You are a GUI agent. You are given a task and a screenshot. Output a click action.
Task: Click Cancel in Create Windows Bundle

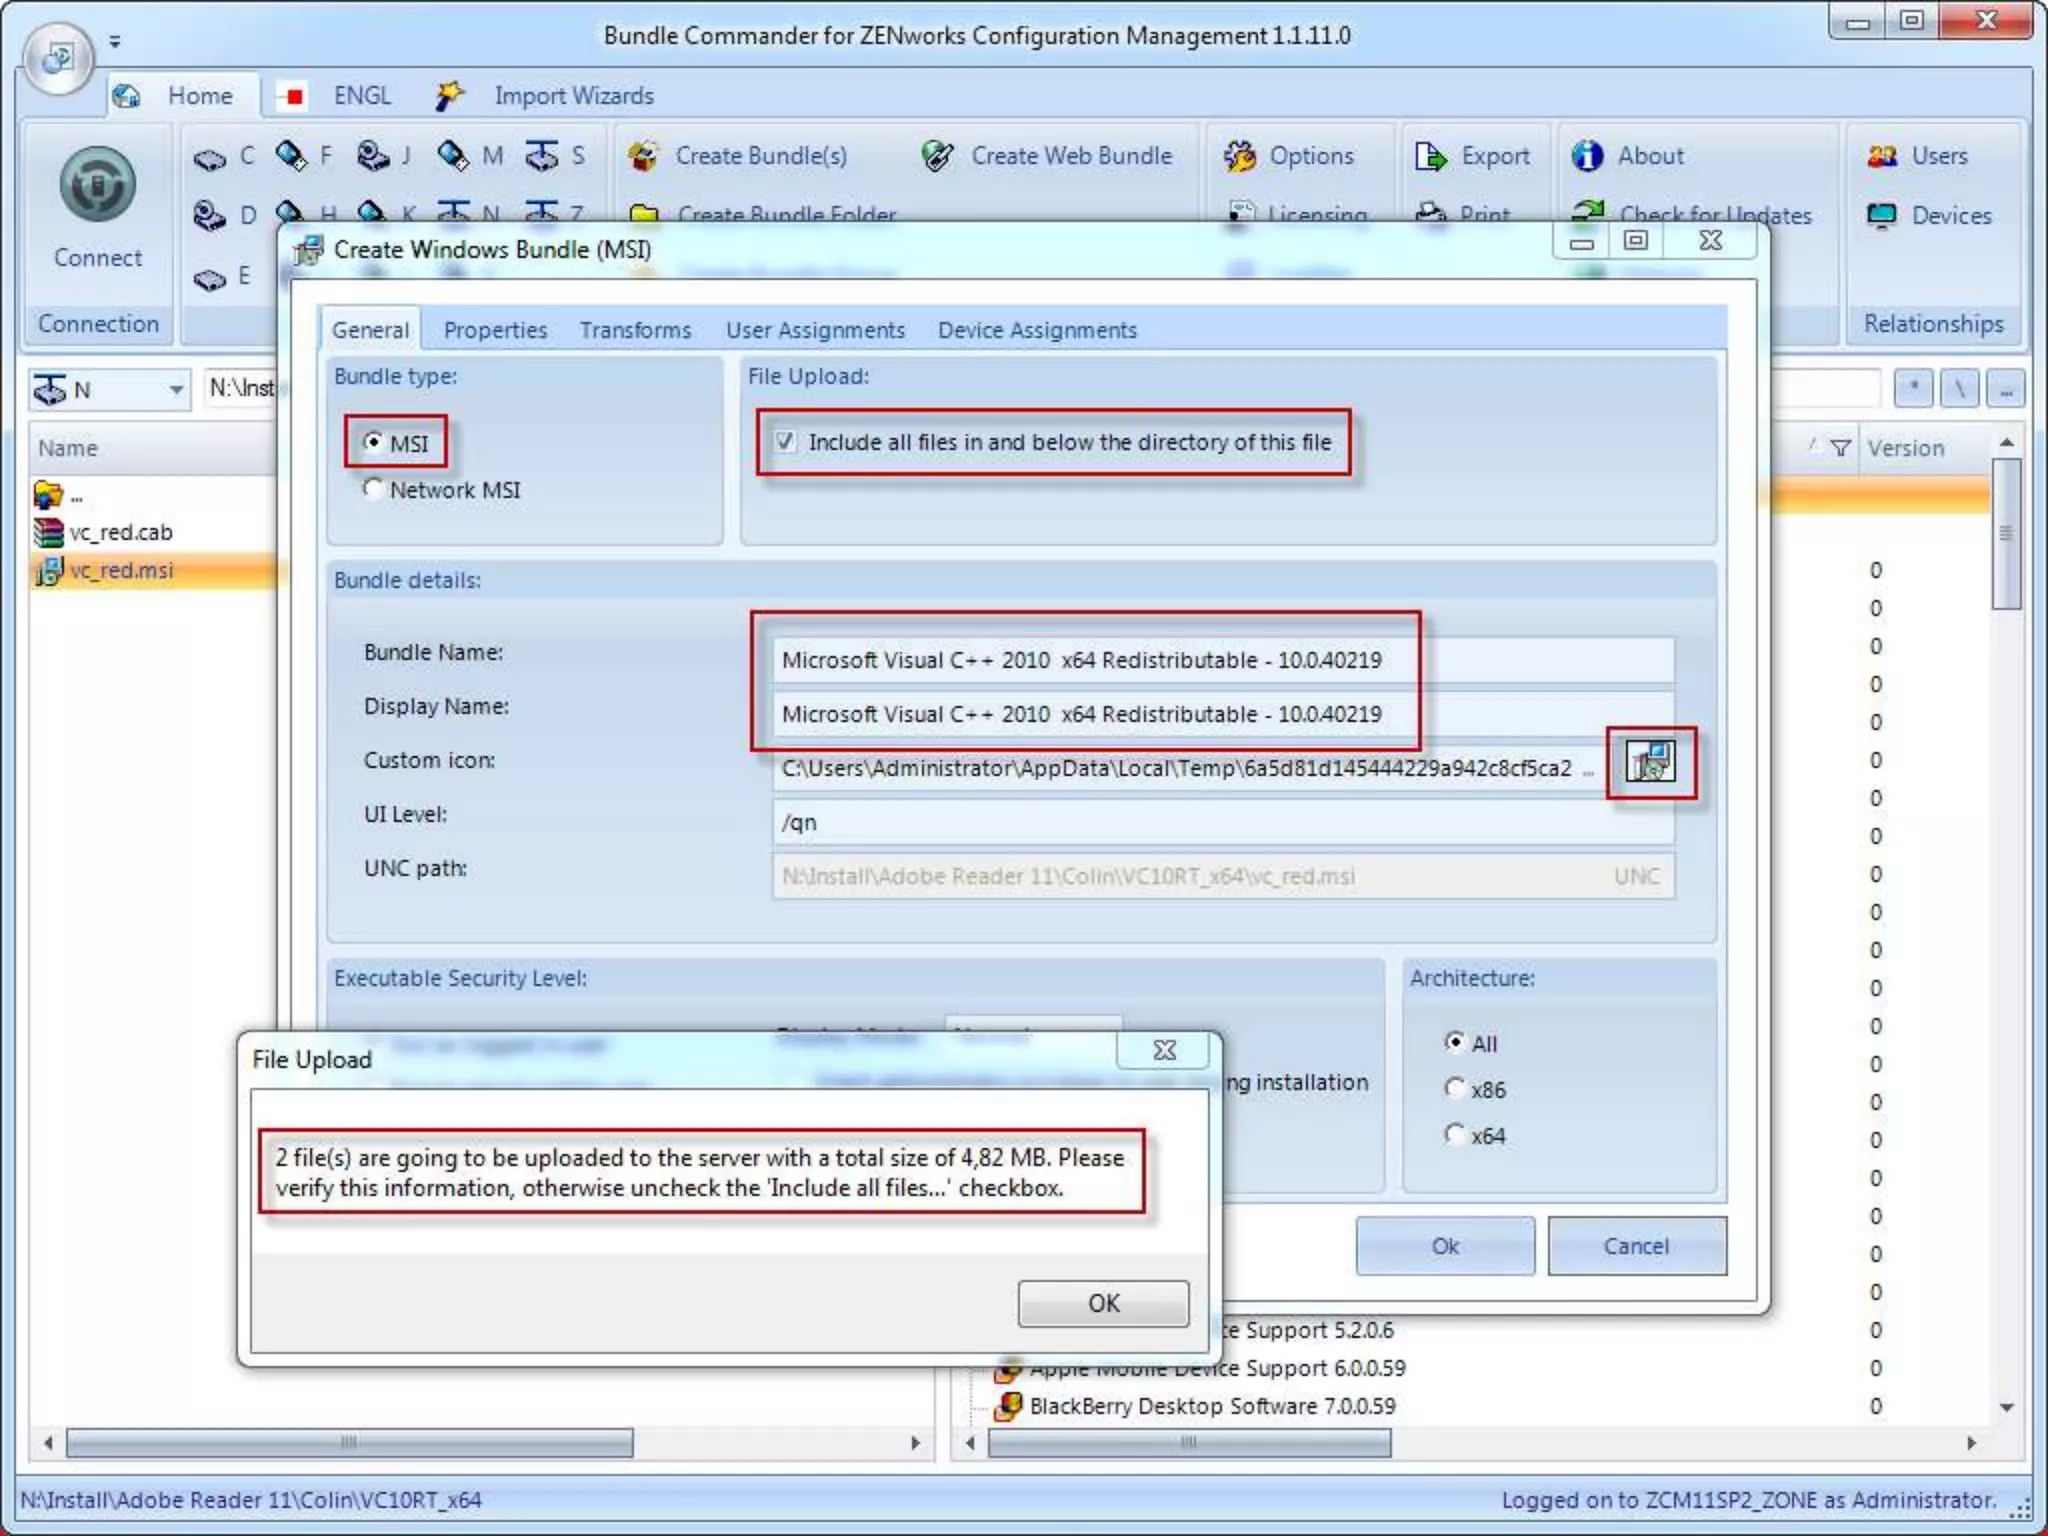click(x=1636, y=1246)
